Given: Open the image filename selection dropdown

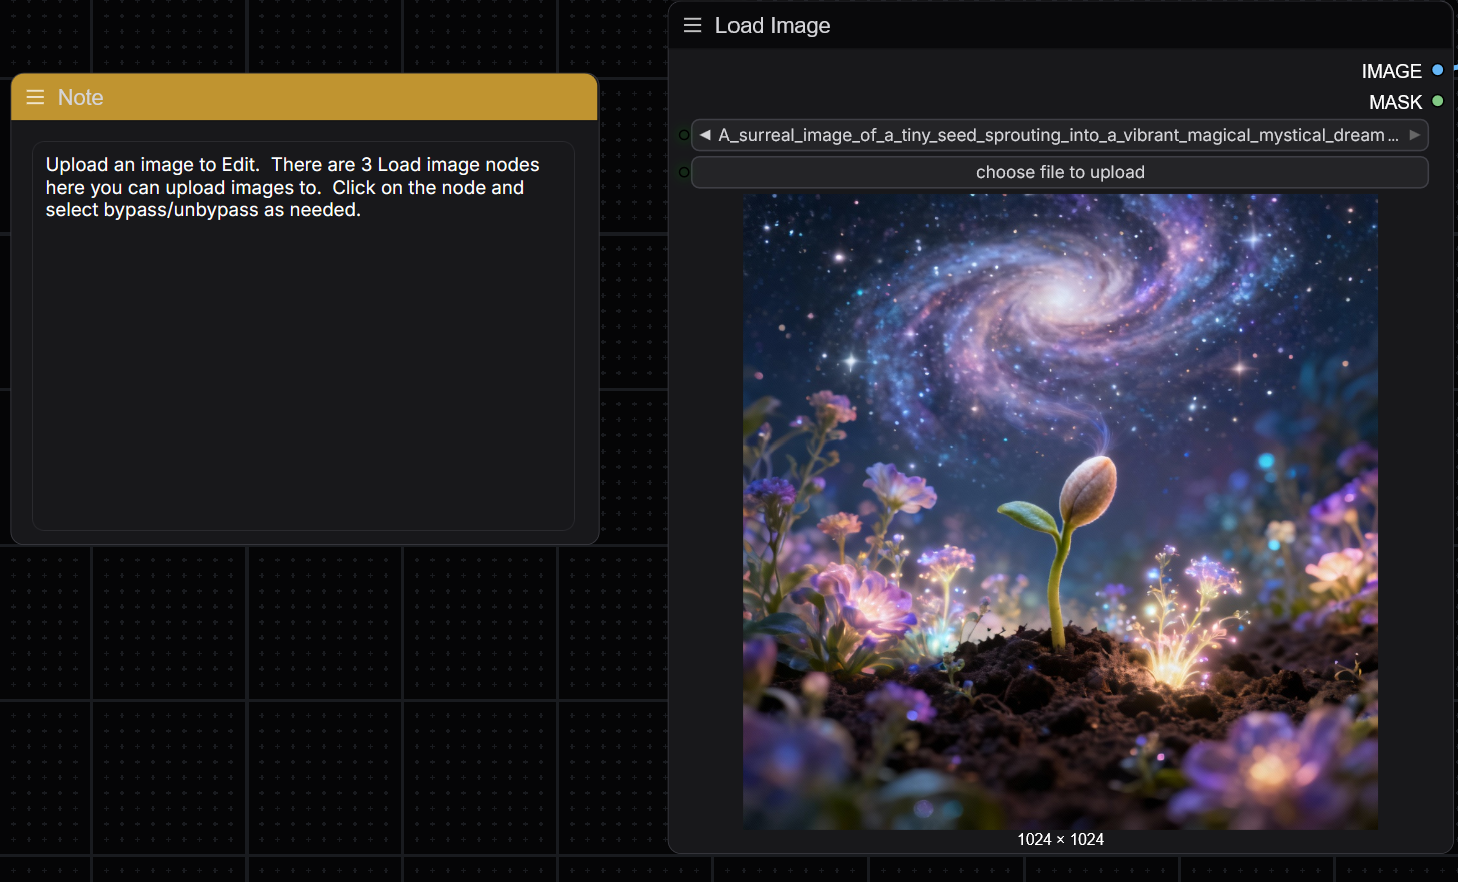Looking at the screenshot, I should pyautogui.click(x=1060, y=134).
